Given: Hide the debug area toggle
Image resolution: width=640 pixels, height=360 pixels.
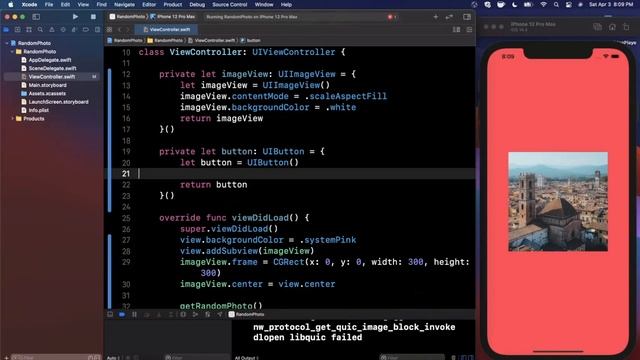Looking at the screenshot, I should (x=110, y=314).
